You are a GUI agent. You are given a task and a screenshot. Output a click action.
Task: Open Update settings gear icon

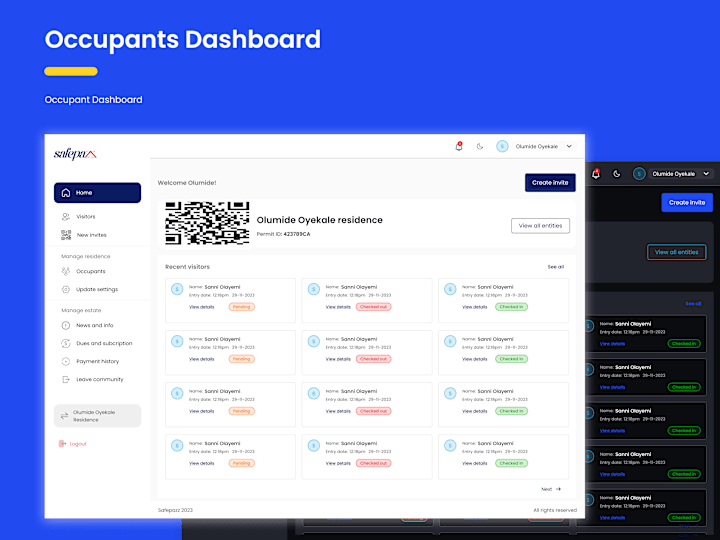pyautogui.click(x=66, y=289)
